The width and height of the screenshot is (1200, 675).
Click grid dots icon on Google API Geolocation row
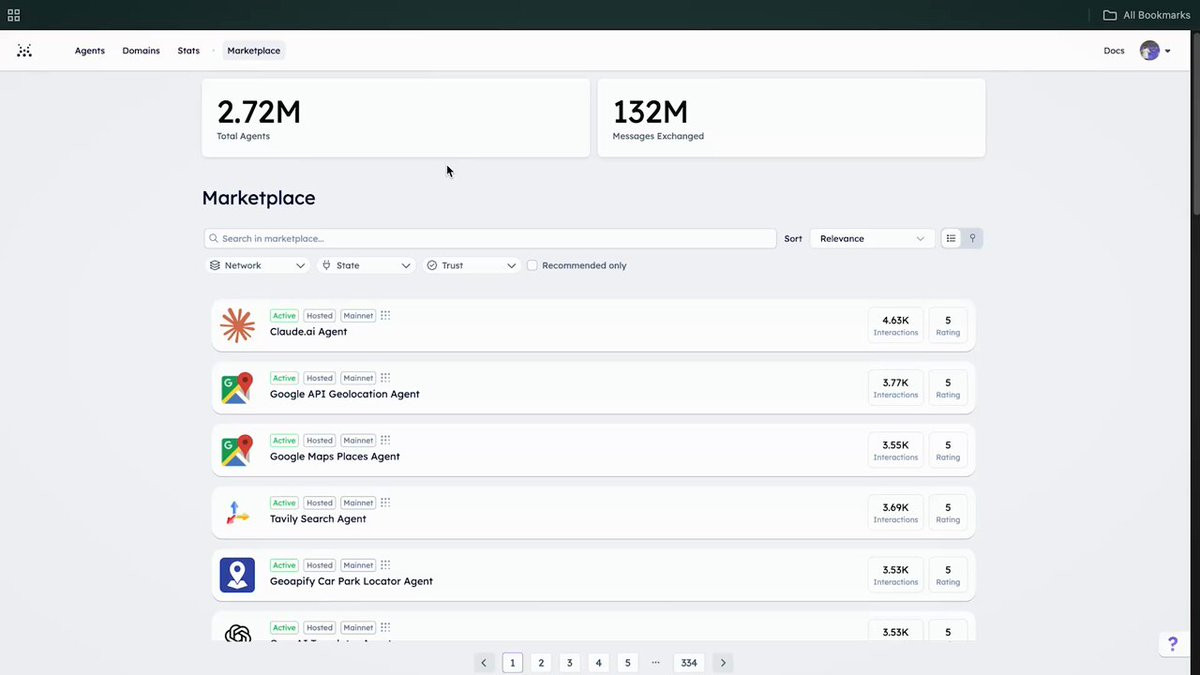point(385,378)
